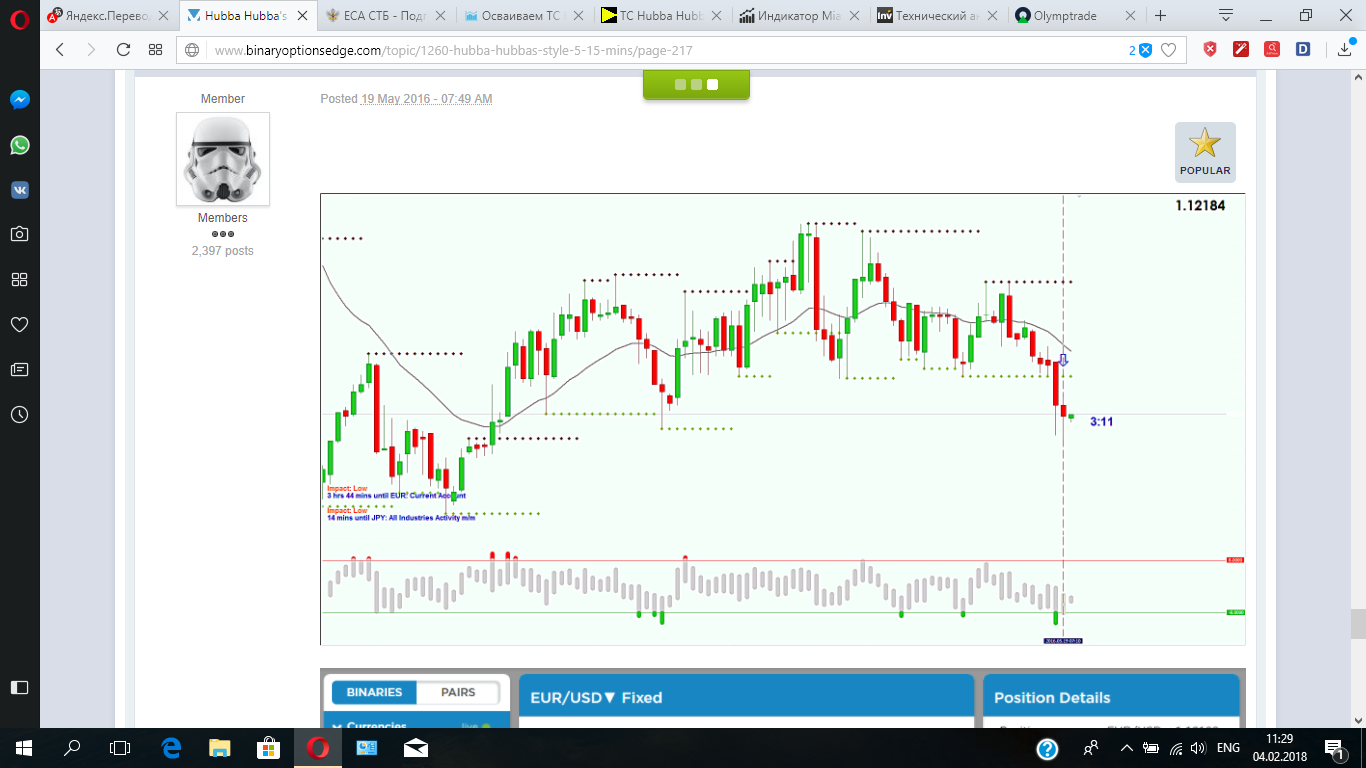Viewport: 1366px width, 768px height.
Task: Open bookmarks heart icon in sidebar
Action: point(20,324)
